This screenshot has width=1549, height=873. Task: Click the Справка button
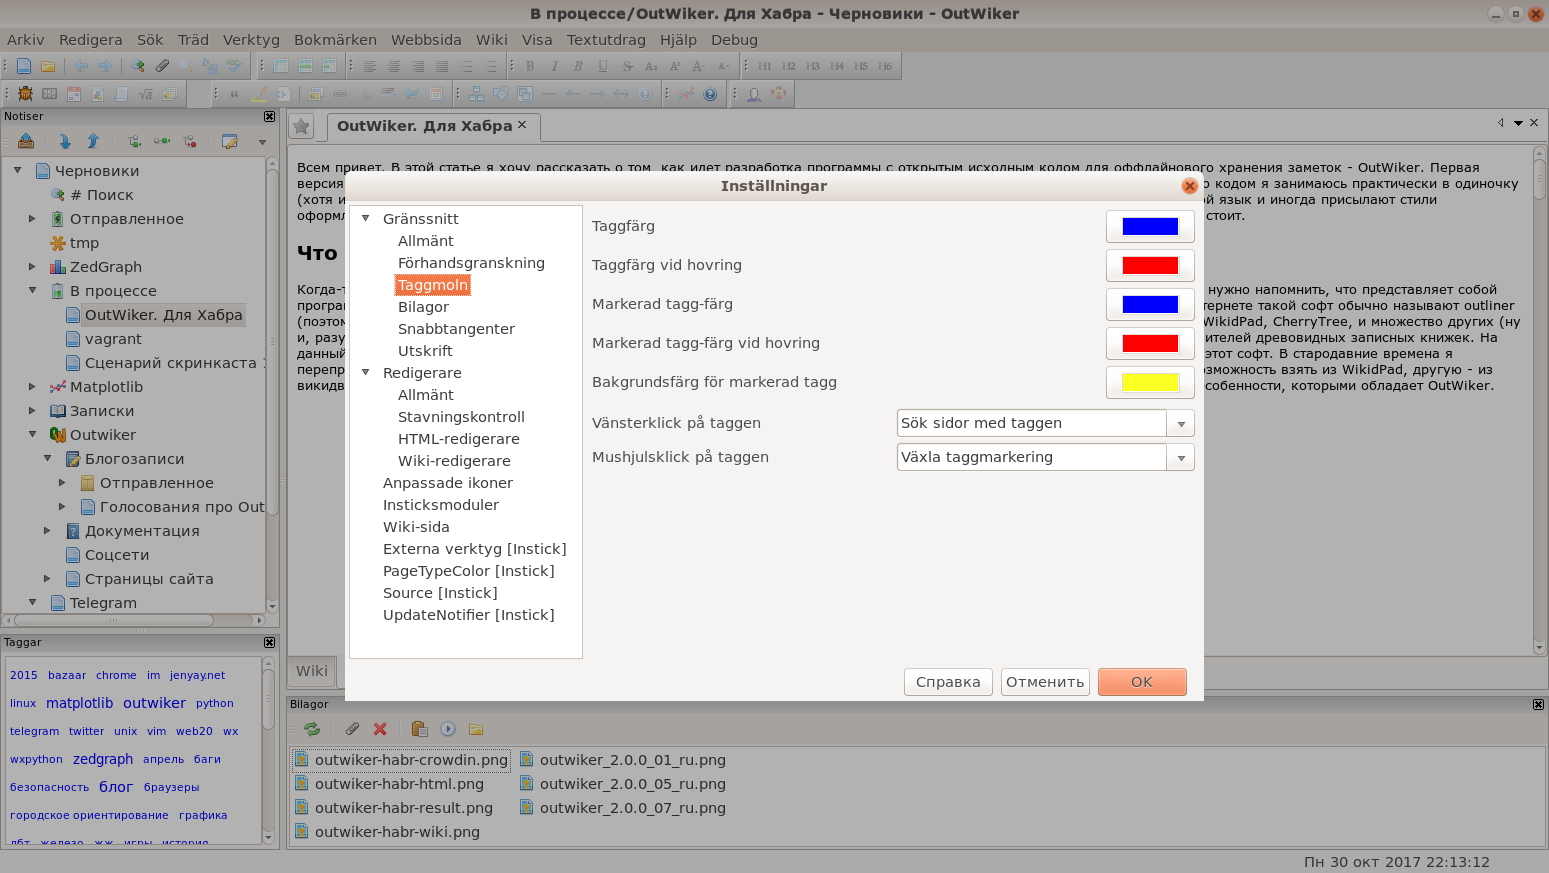pos(948,682)
